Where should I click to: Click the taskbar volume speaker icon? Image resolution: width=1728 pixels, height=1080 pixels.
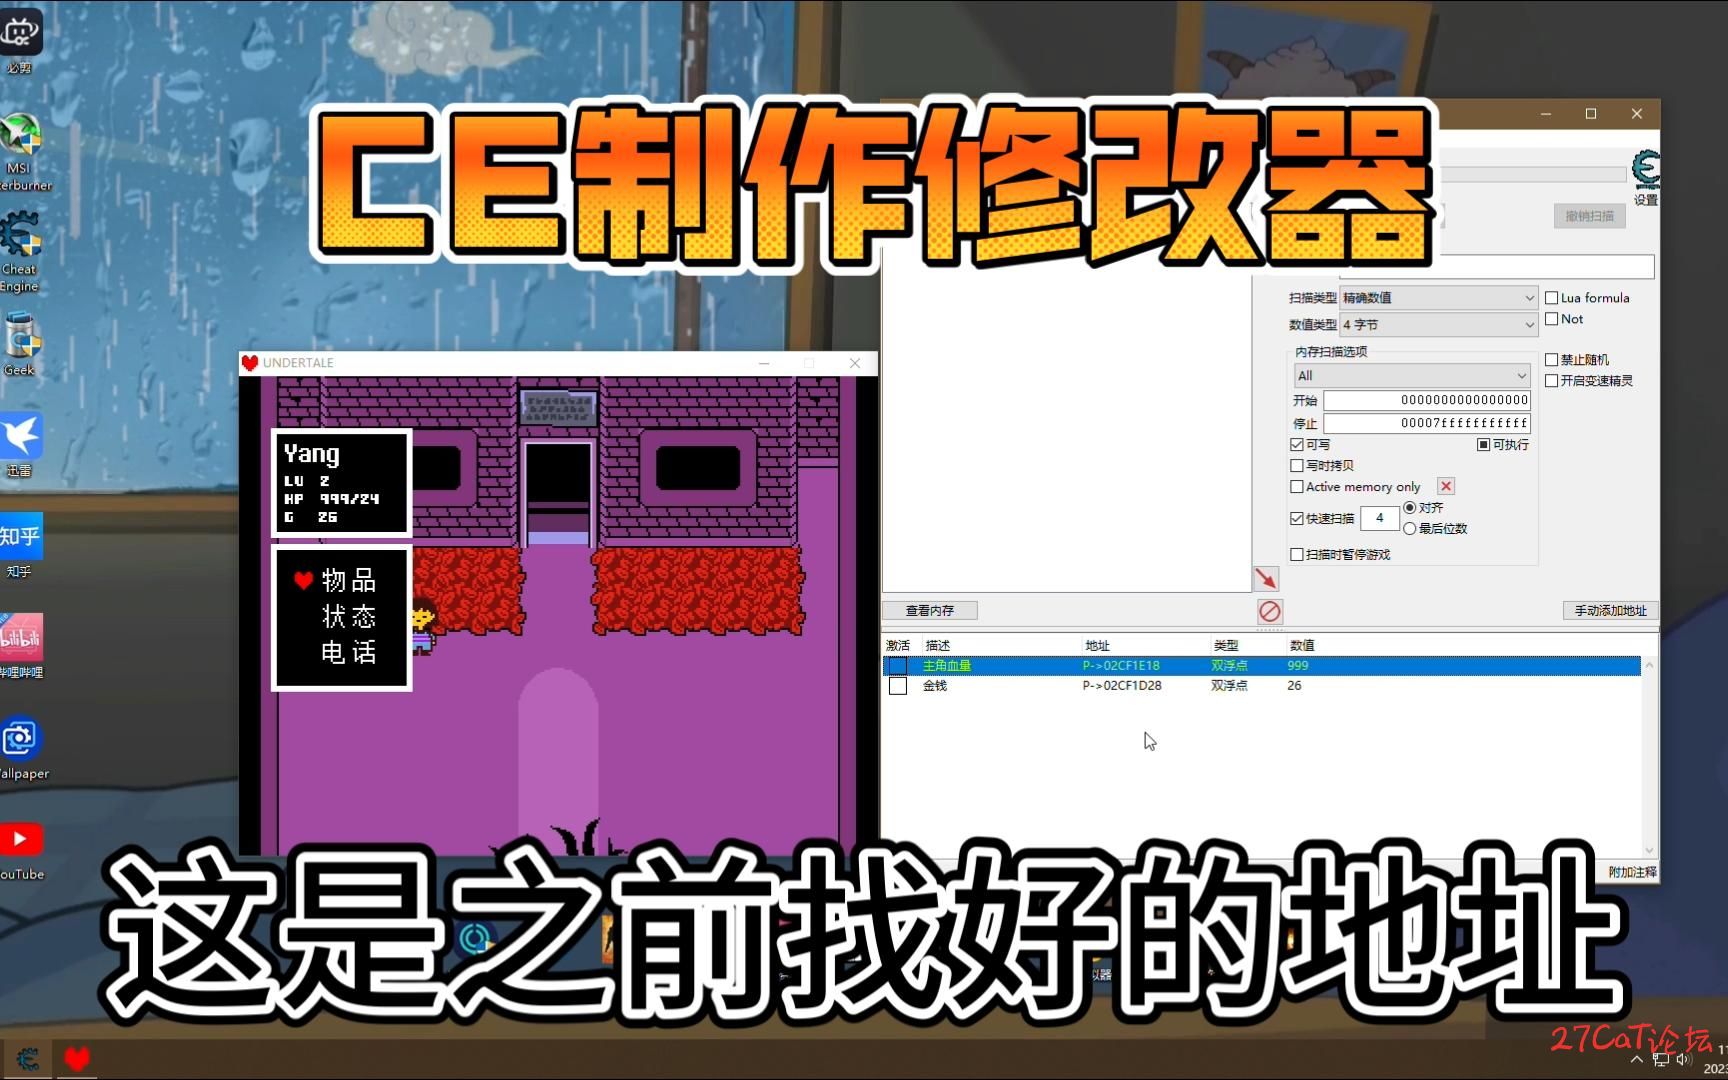click(x=1683, y=1059)
